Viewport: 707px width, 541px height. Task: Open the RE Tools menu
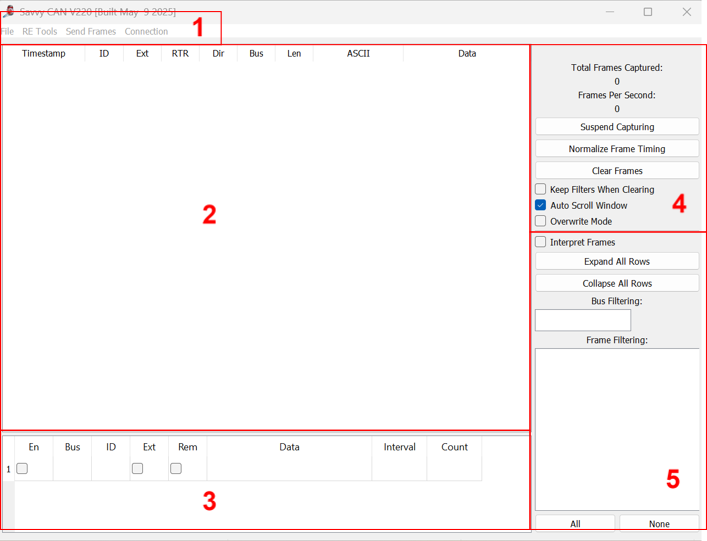click(x=40, y=31)
